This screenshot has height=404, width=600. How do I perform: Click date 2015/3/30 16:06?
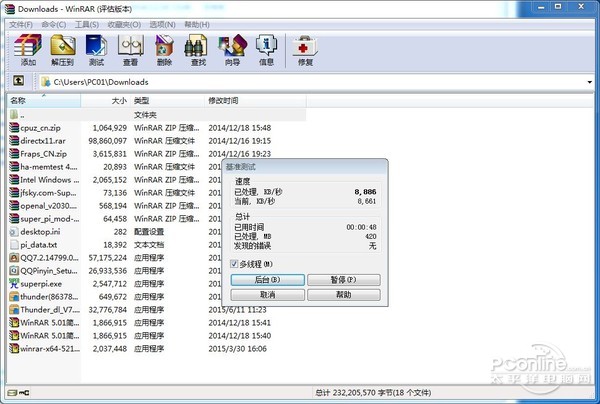[x=237, y=349]
